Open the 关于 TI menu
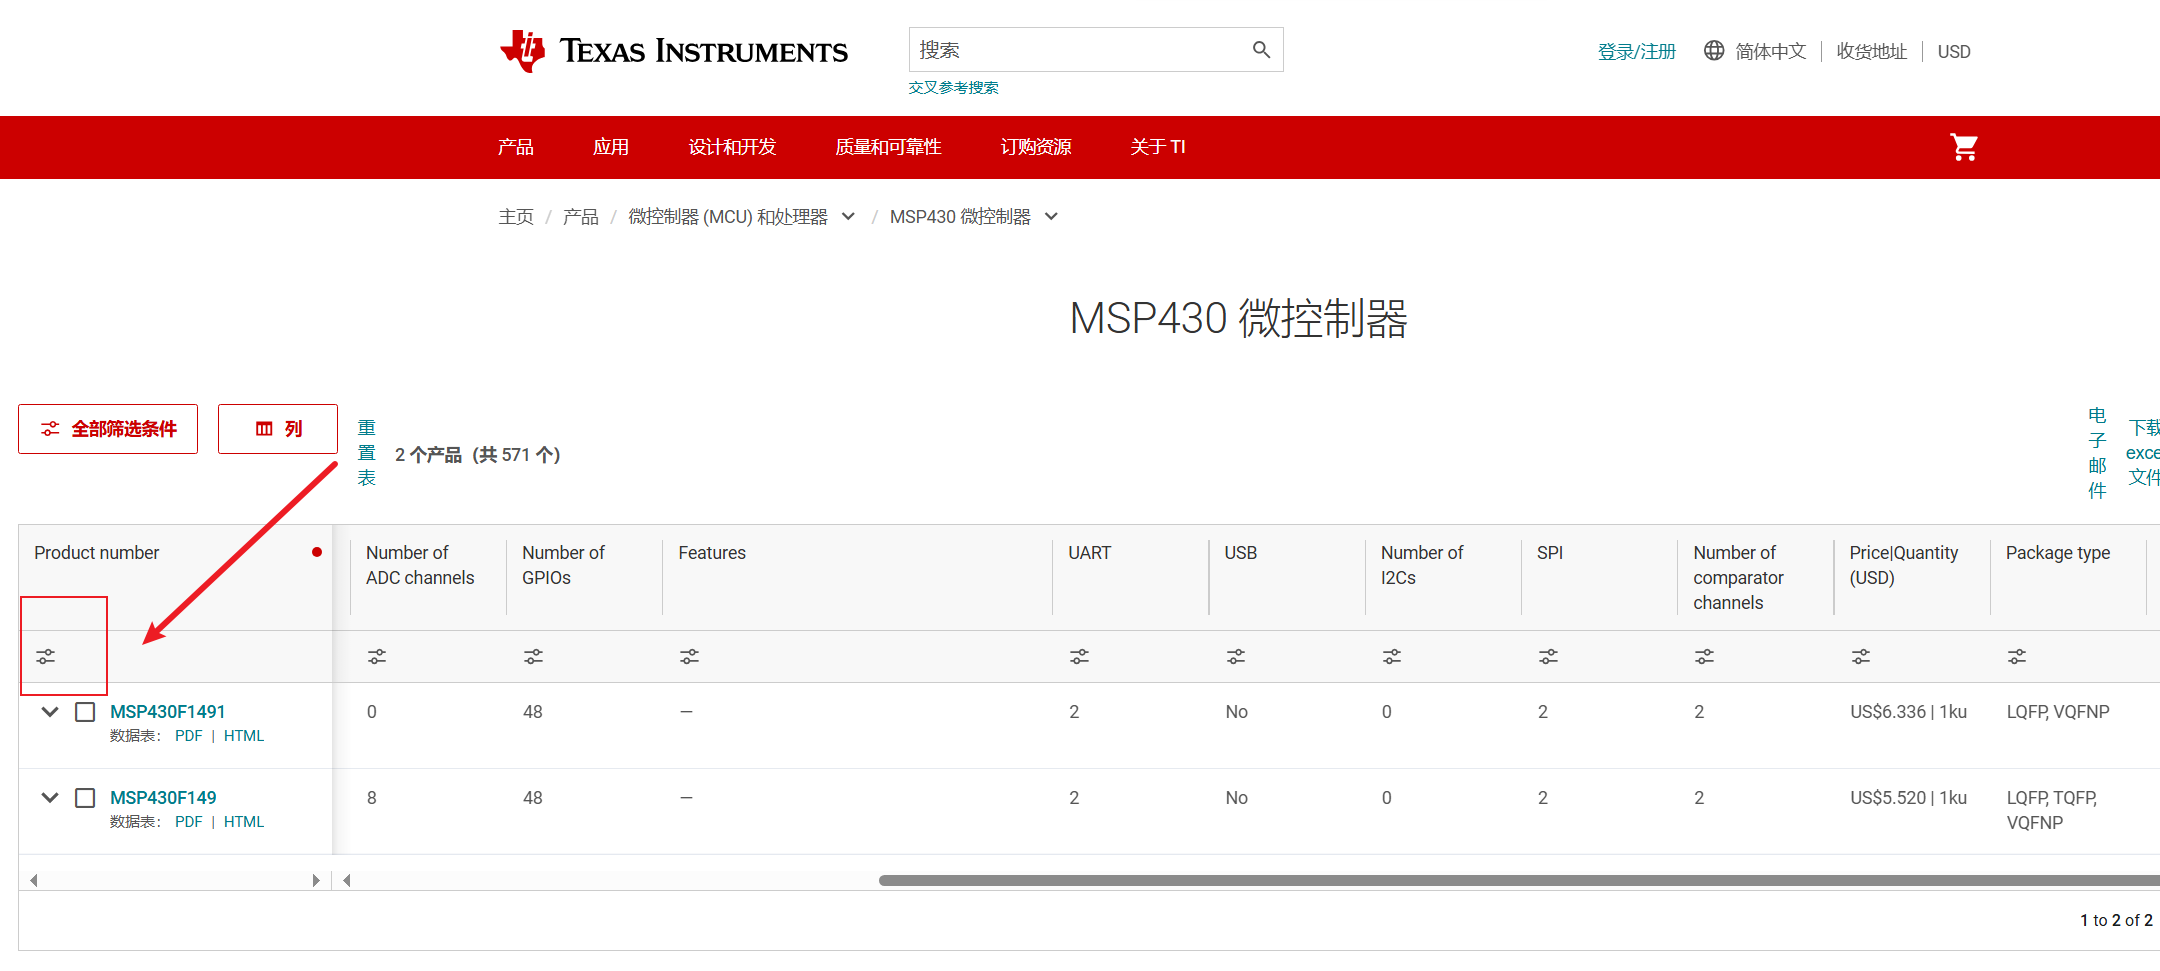 1158,147
